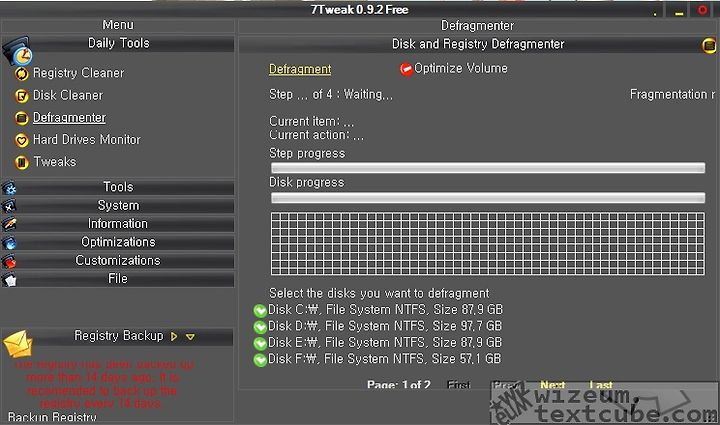Expand the File menu section
The image size is (720, 425).
point(118,279)
